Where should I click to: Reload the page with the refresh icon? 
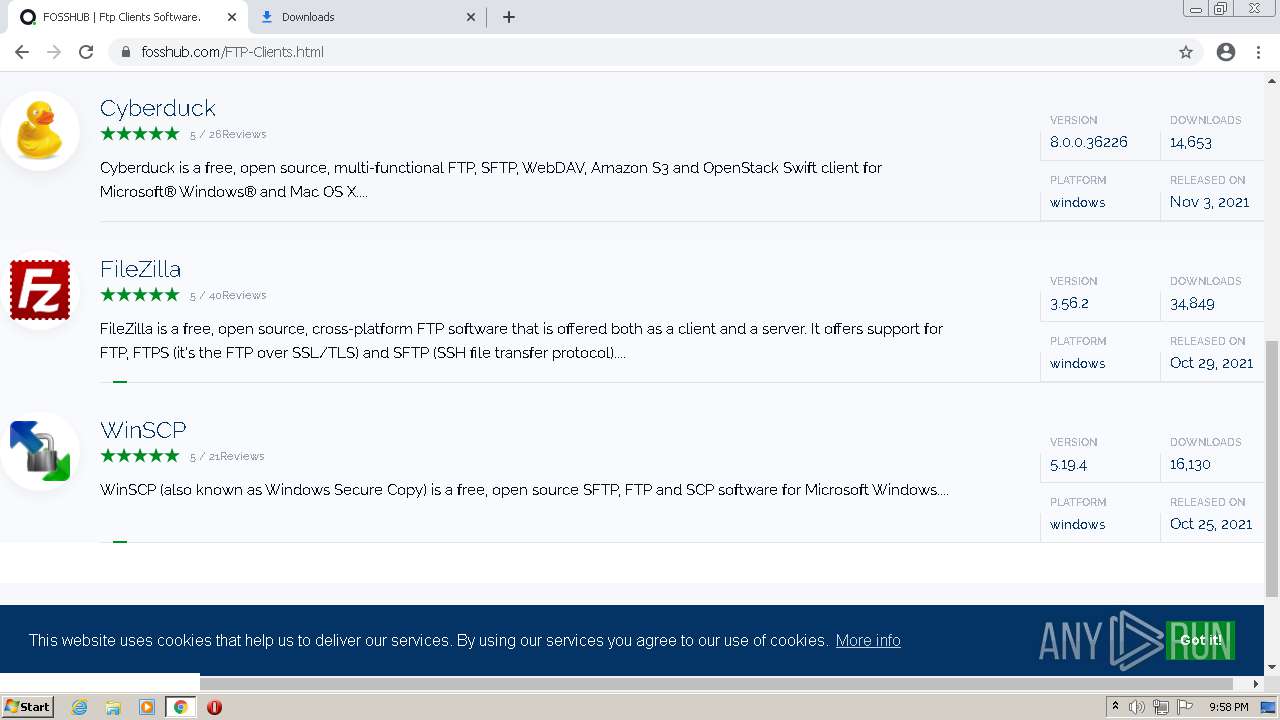(x=86, y=52)
